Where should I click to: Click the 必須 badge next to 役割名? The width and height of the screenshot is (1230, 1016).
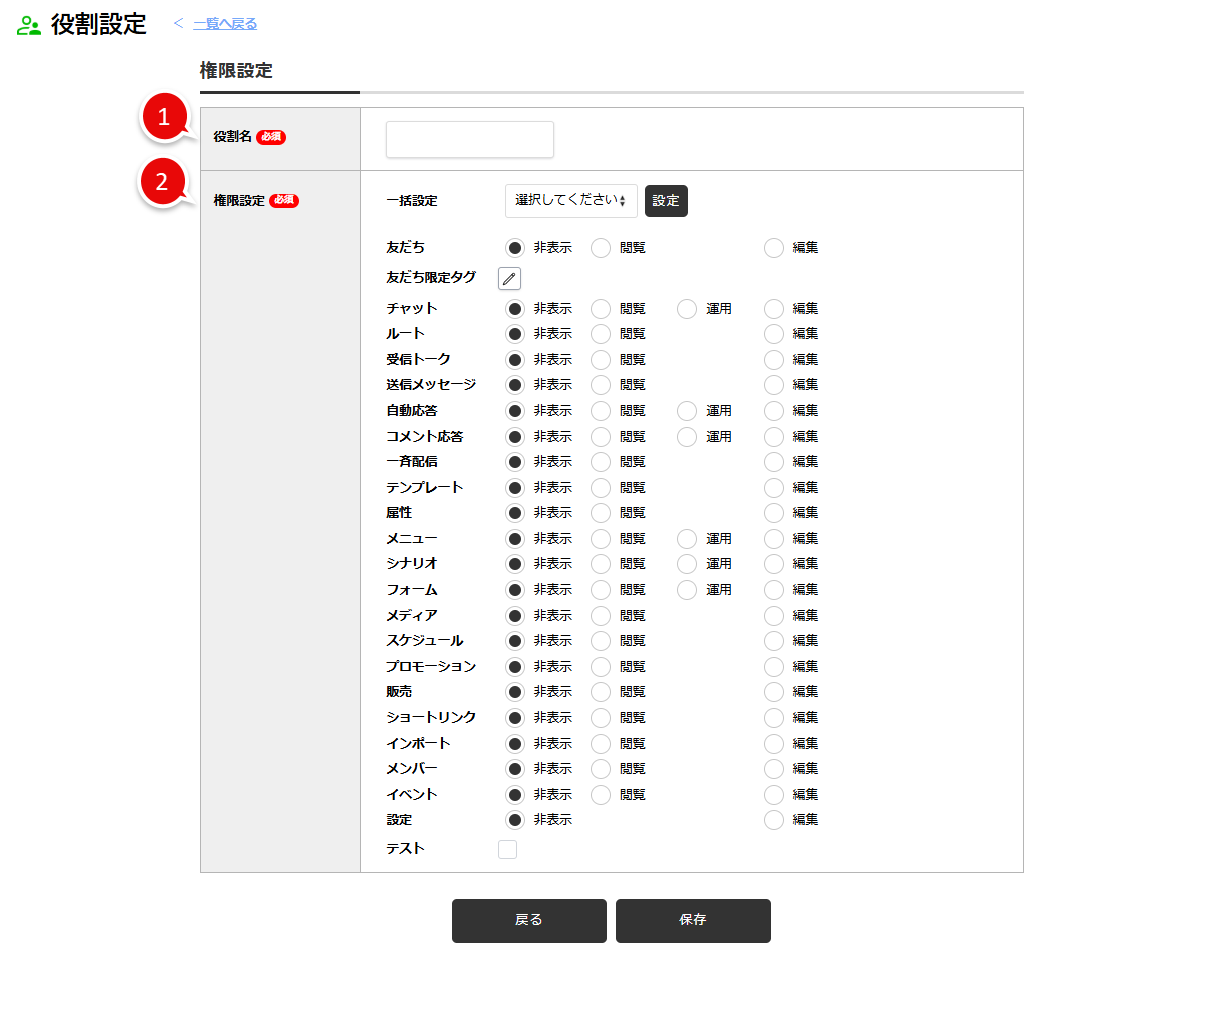coord(271,137)
